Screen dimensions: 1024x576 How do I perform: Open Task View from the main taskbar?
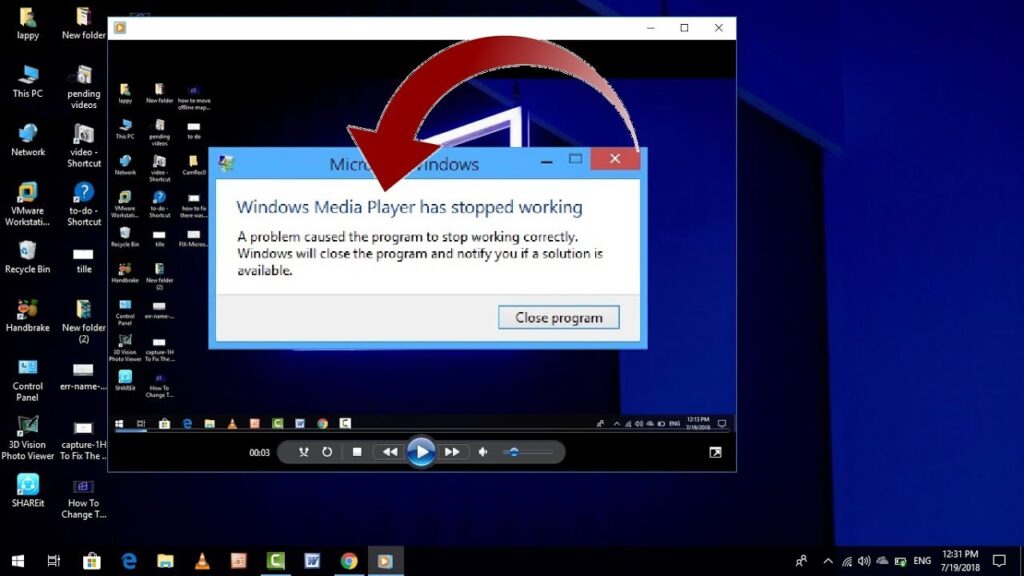point(54,561)
